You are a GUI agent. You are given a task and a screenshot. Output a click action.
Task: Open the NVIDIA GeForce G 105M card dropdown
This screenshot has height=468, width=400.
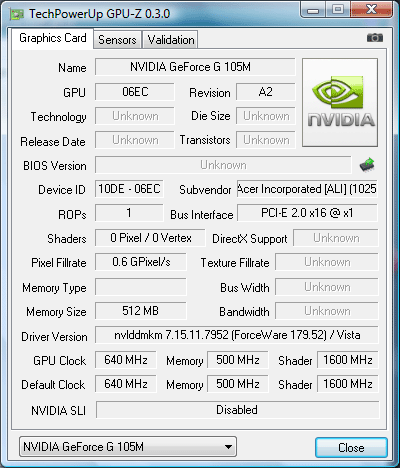pyautogui.click(x=128, y=447)
